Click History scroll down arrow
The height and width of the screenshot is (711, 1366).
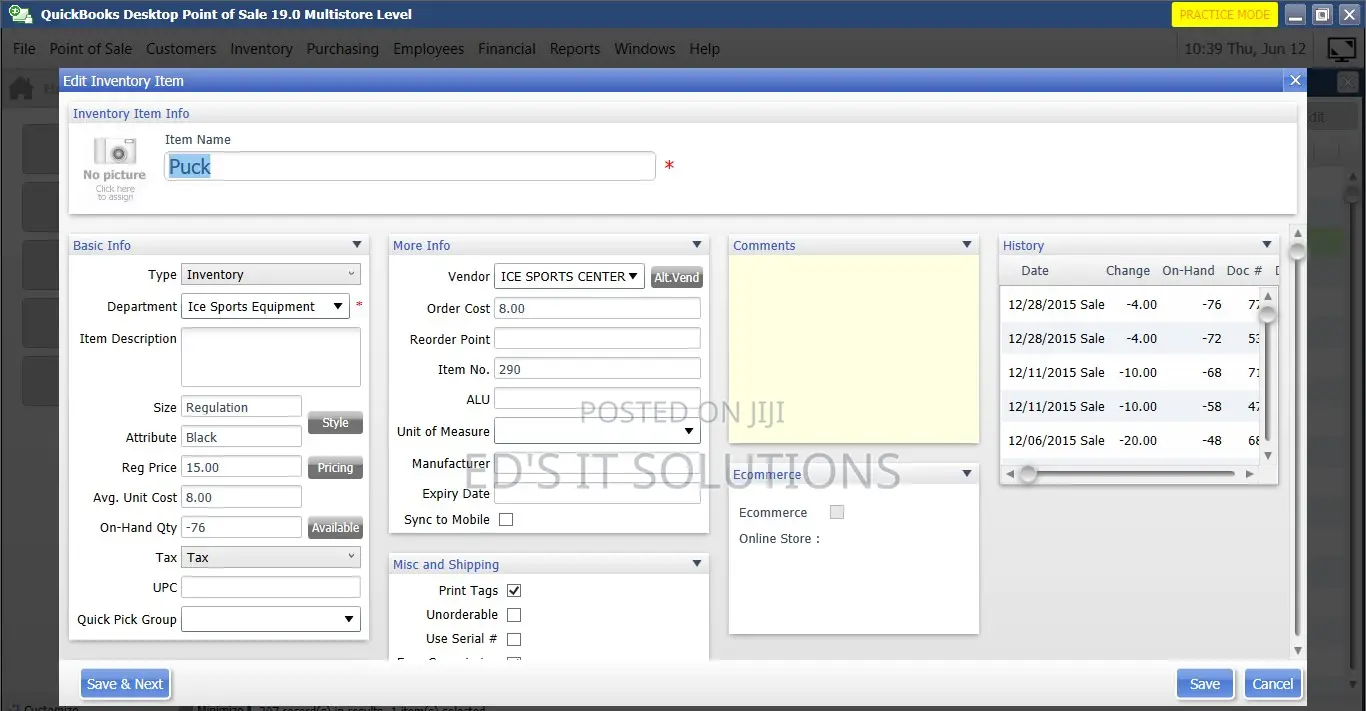point(1268,455)
